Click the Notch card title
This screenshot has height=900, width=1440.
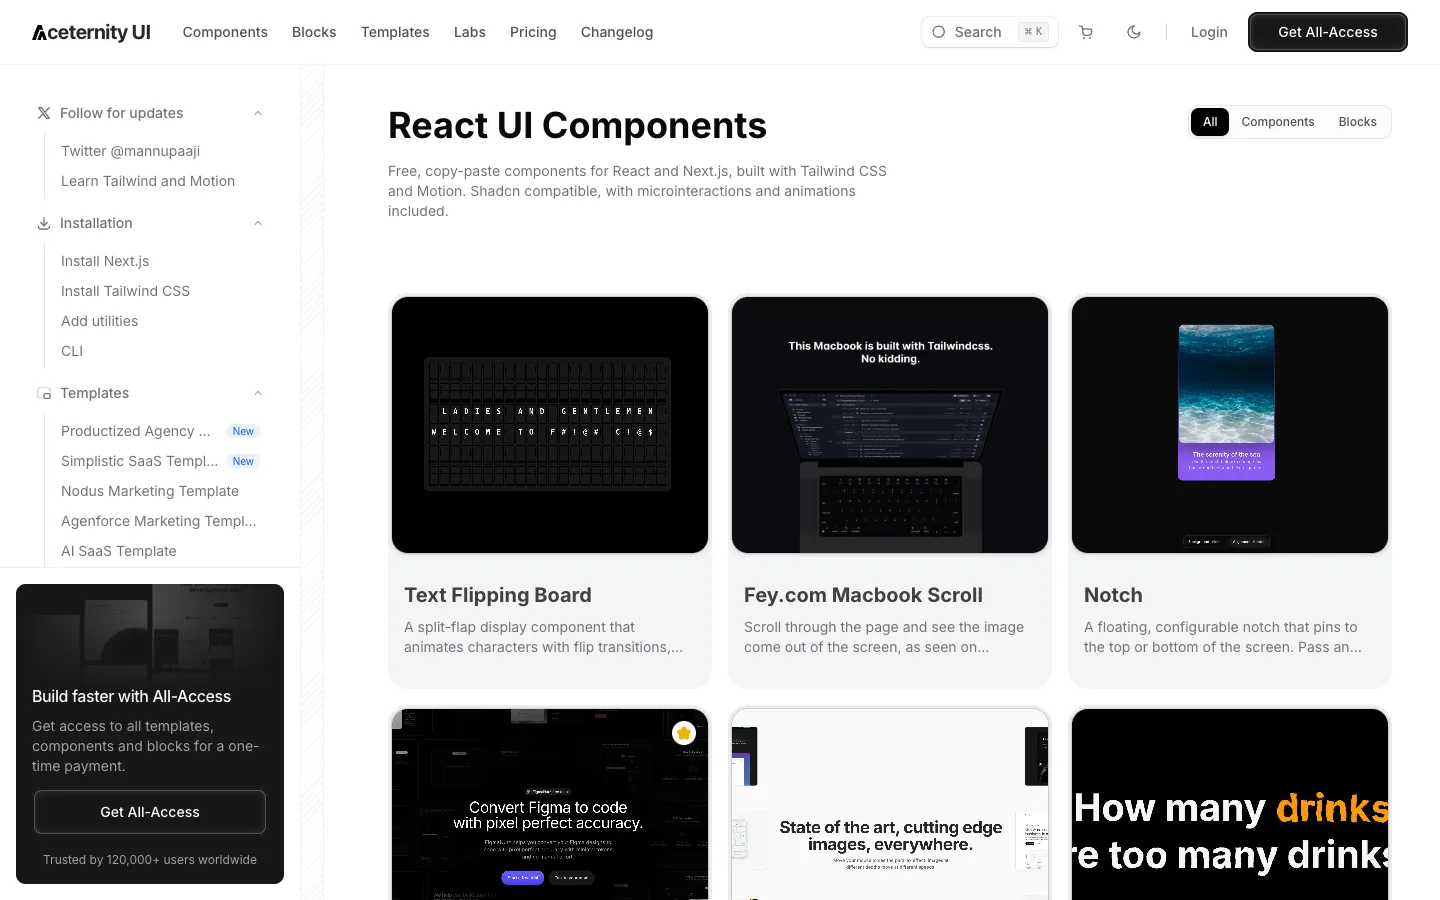(1113, 595)
